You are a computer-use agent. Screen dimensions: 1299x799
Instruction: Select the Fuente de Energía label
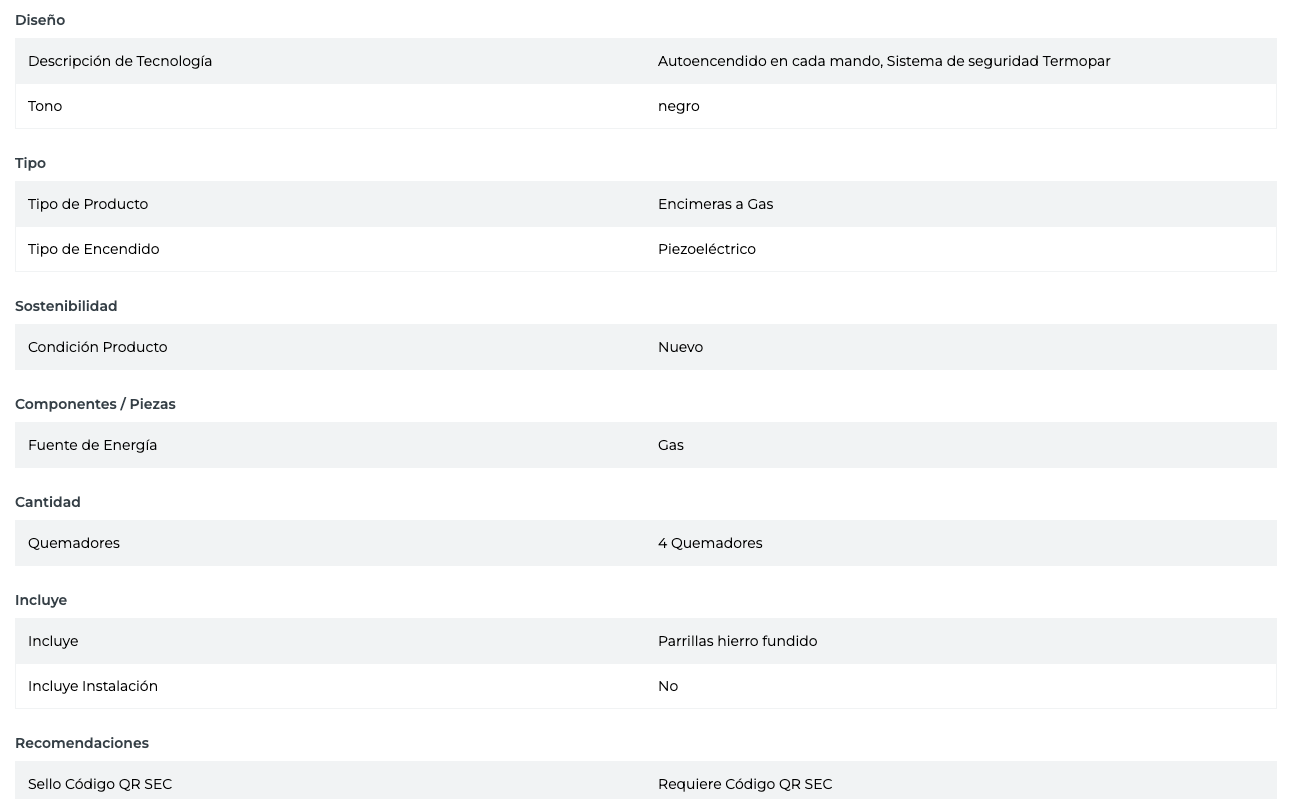(92, 445)
